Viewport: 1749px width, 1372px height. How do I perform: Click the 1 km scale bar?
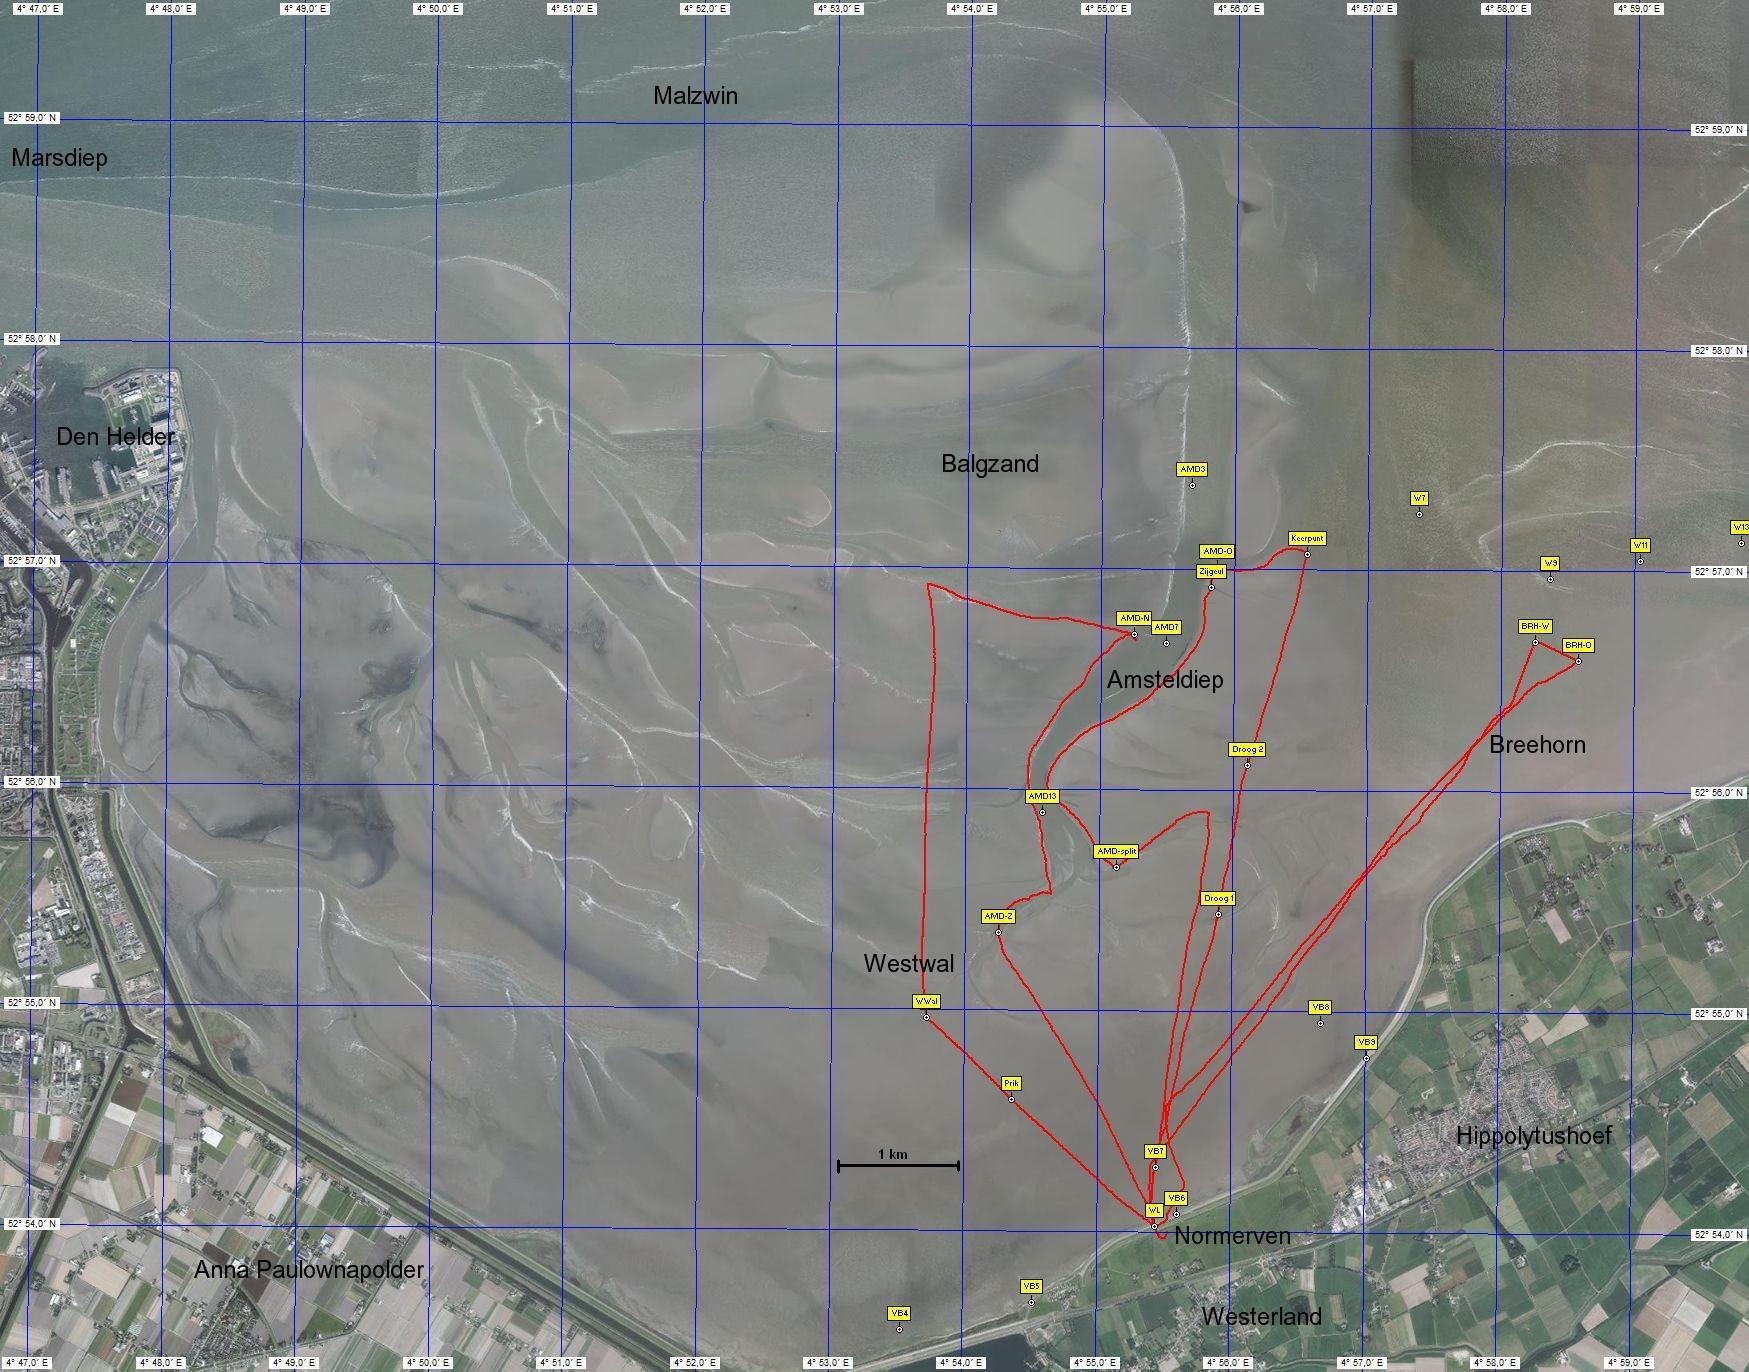point(898,1165)
